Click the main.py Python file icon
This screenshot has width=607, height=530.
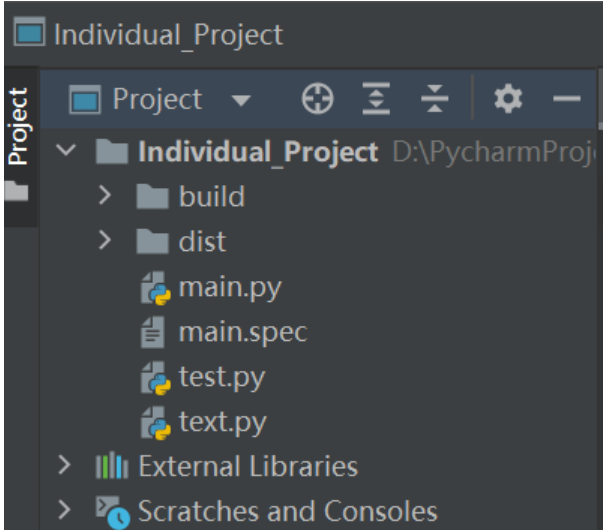(x=155, y=288)
